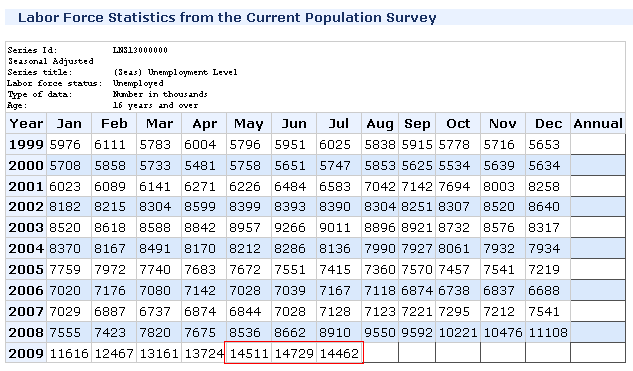Select the 2004 year row label
The height and width of the screenshot is (371, 633).
(x=26, y=248)
